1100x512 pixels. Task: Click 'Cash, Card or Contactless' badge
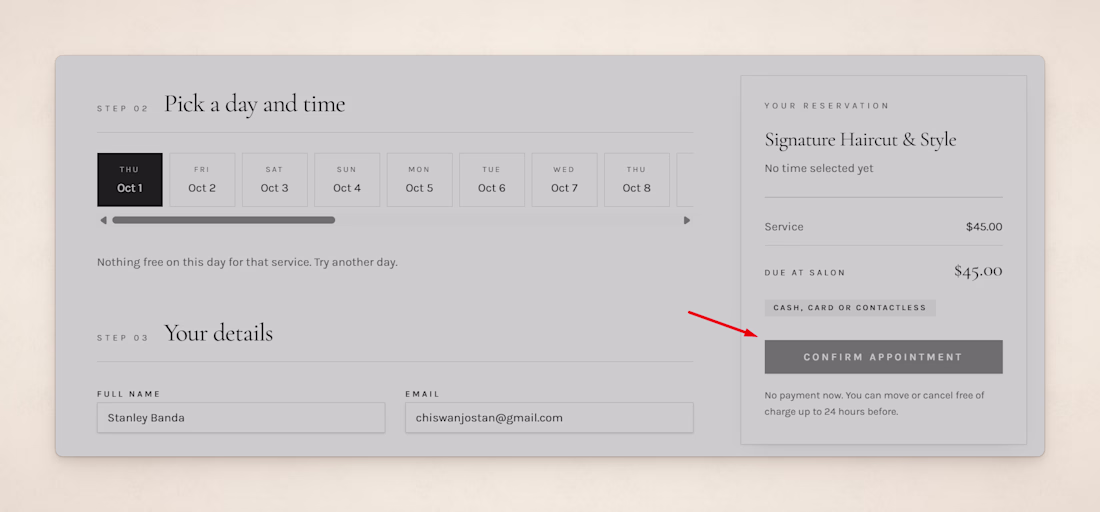click(850, 308)
